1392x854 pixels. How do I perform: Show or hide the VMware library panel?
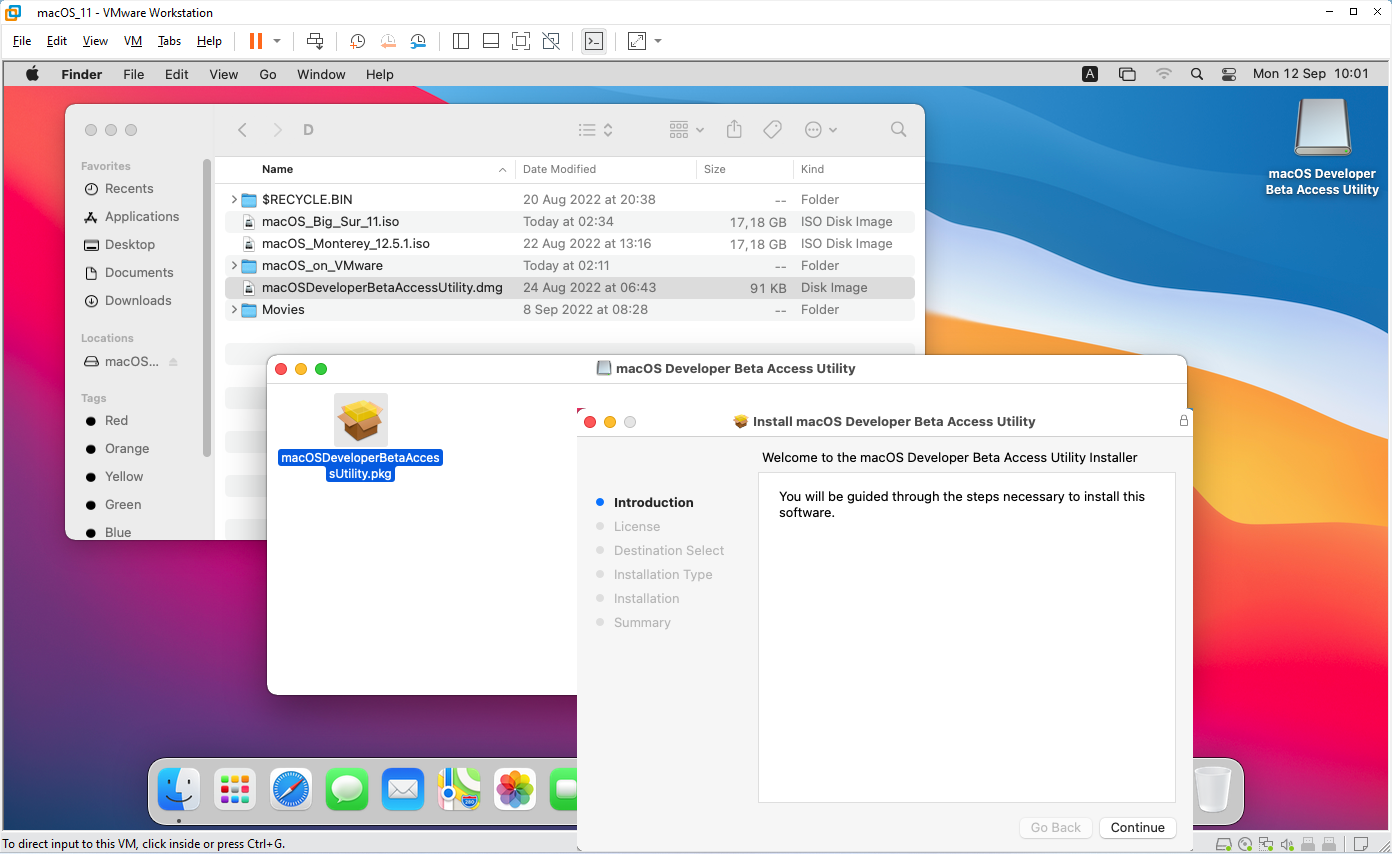[461, 41]
